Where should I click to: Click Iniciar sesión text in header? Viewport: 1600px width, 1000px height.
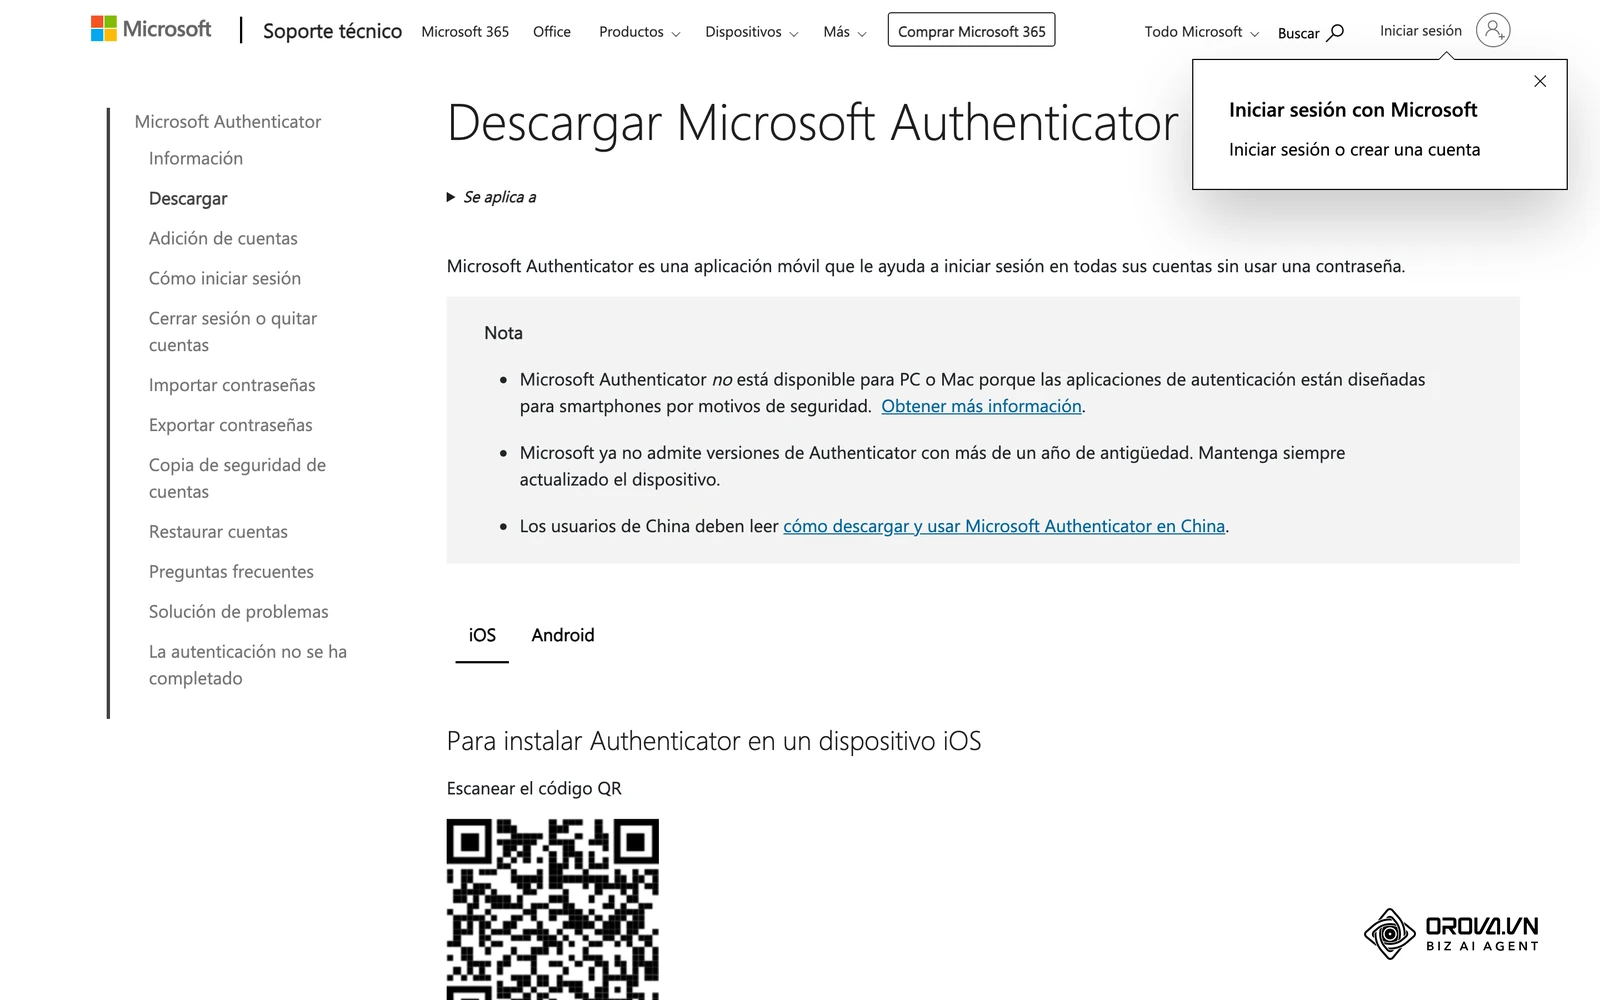1420,31
